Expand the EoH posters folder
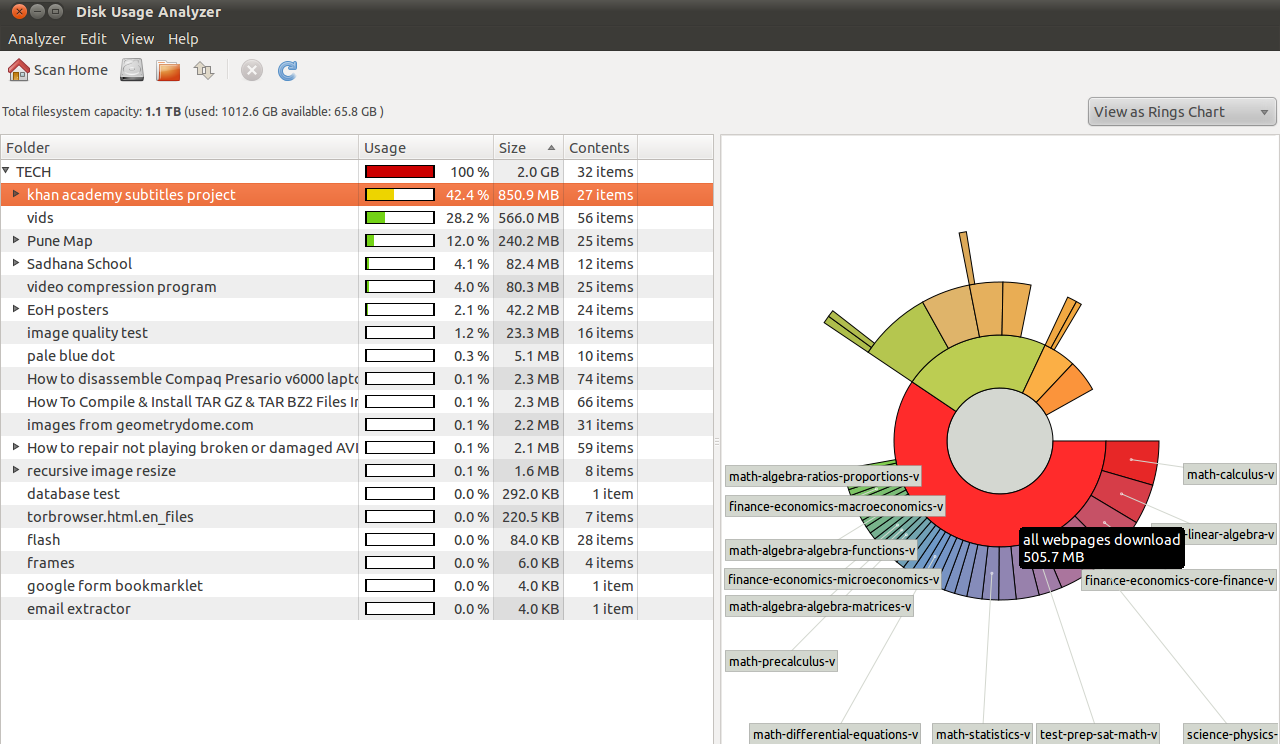 (x=16, y=309)
